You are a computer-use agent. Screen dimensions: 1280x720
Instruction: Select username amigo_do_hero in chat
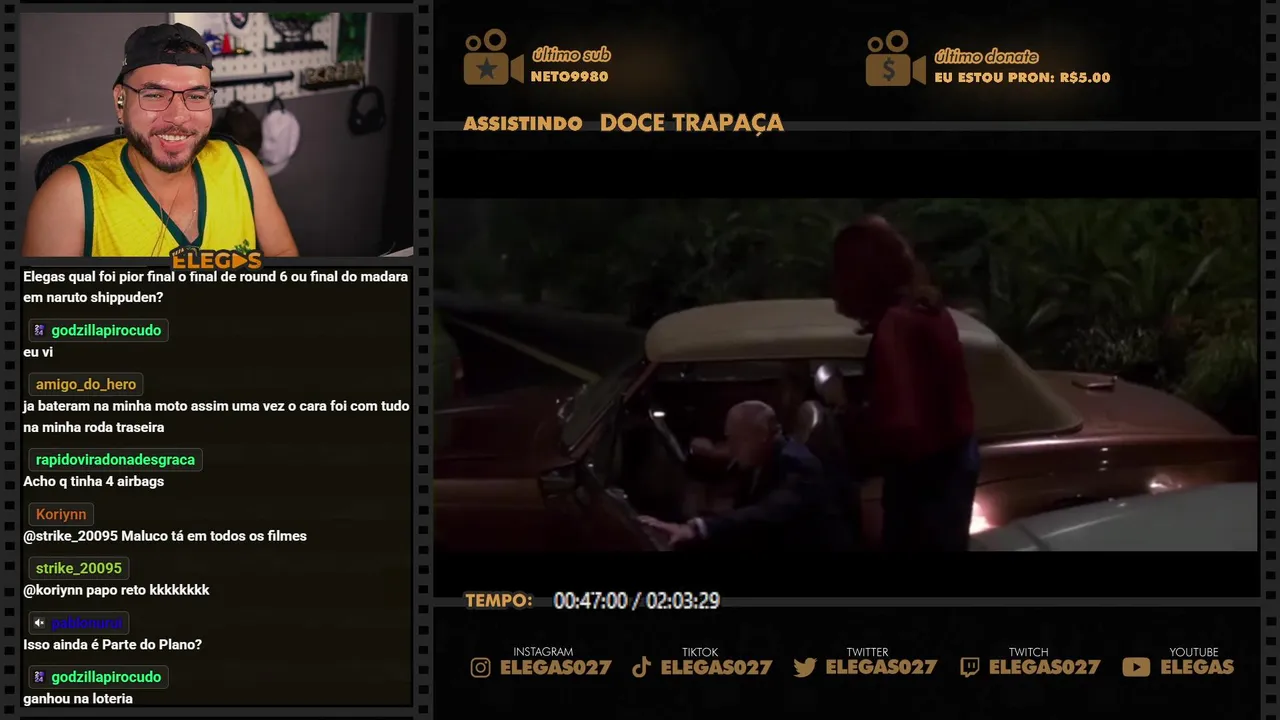point(86,384)
